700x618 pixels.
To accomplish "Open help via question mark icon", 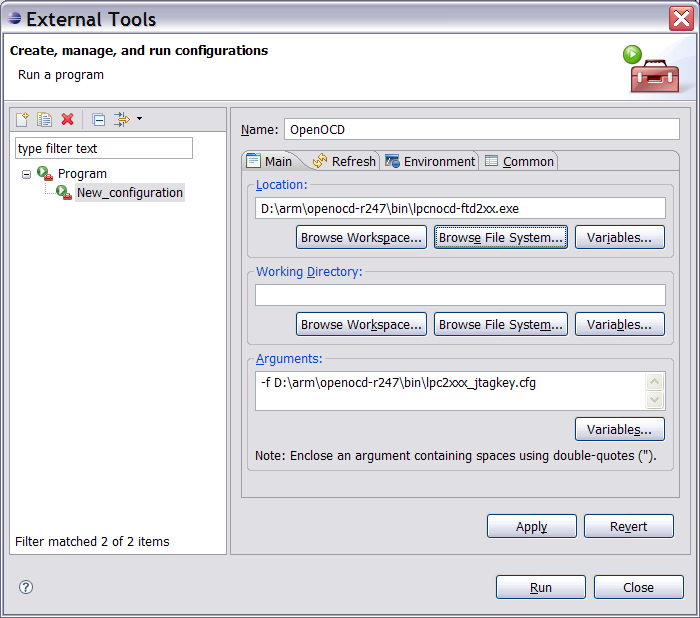I will (x=26, y=587).
